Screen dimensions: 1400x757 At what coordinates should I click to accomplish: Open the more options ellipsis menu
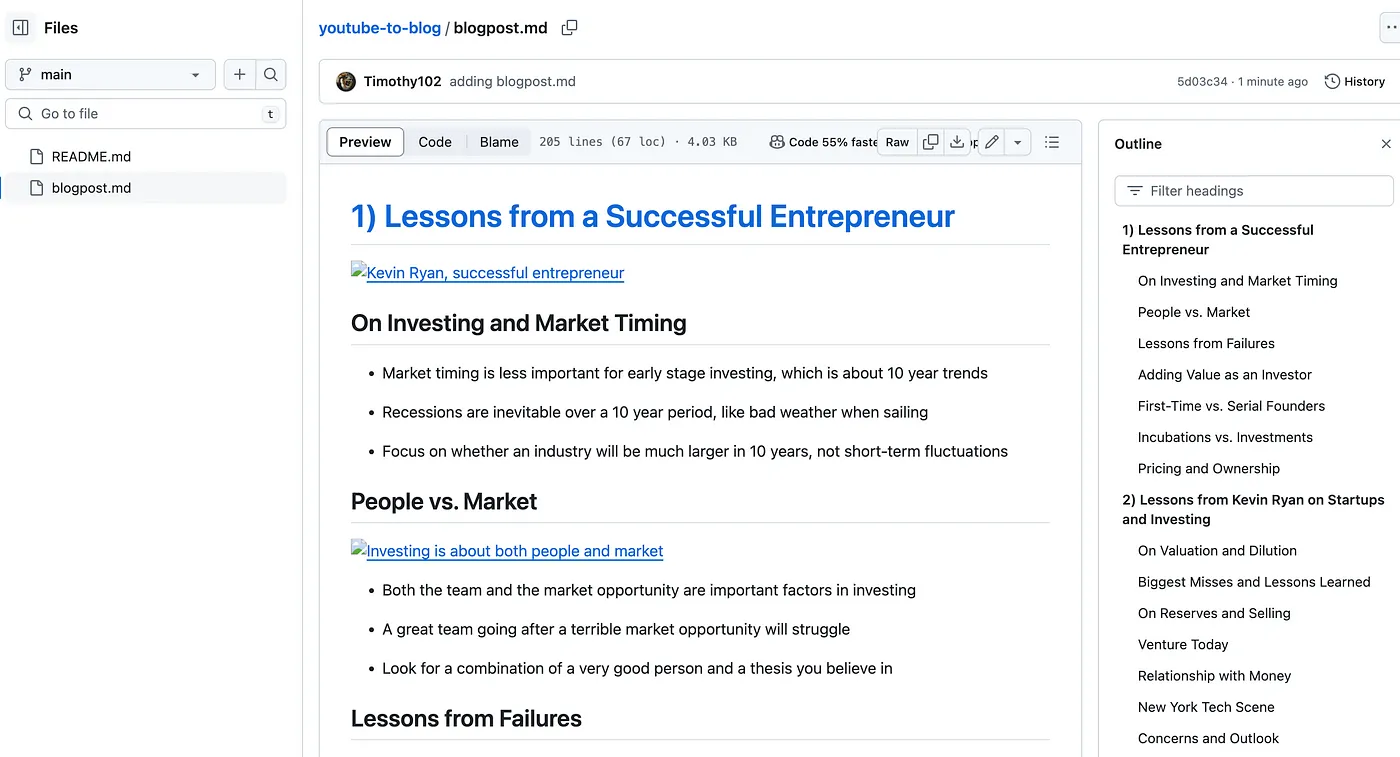1390,28
